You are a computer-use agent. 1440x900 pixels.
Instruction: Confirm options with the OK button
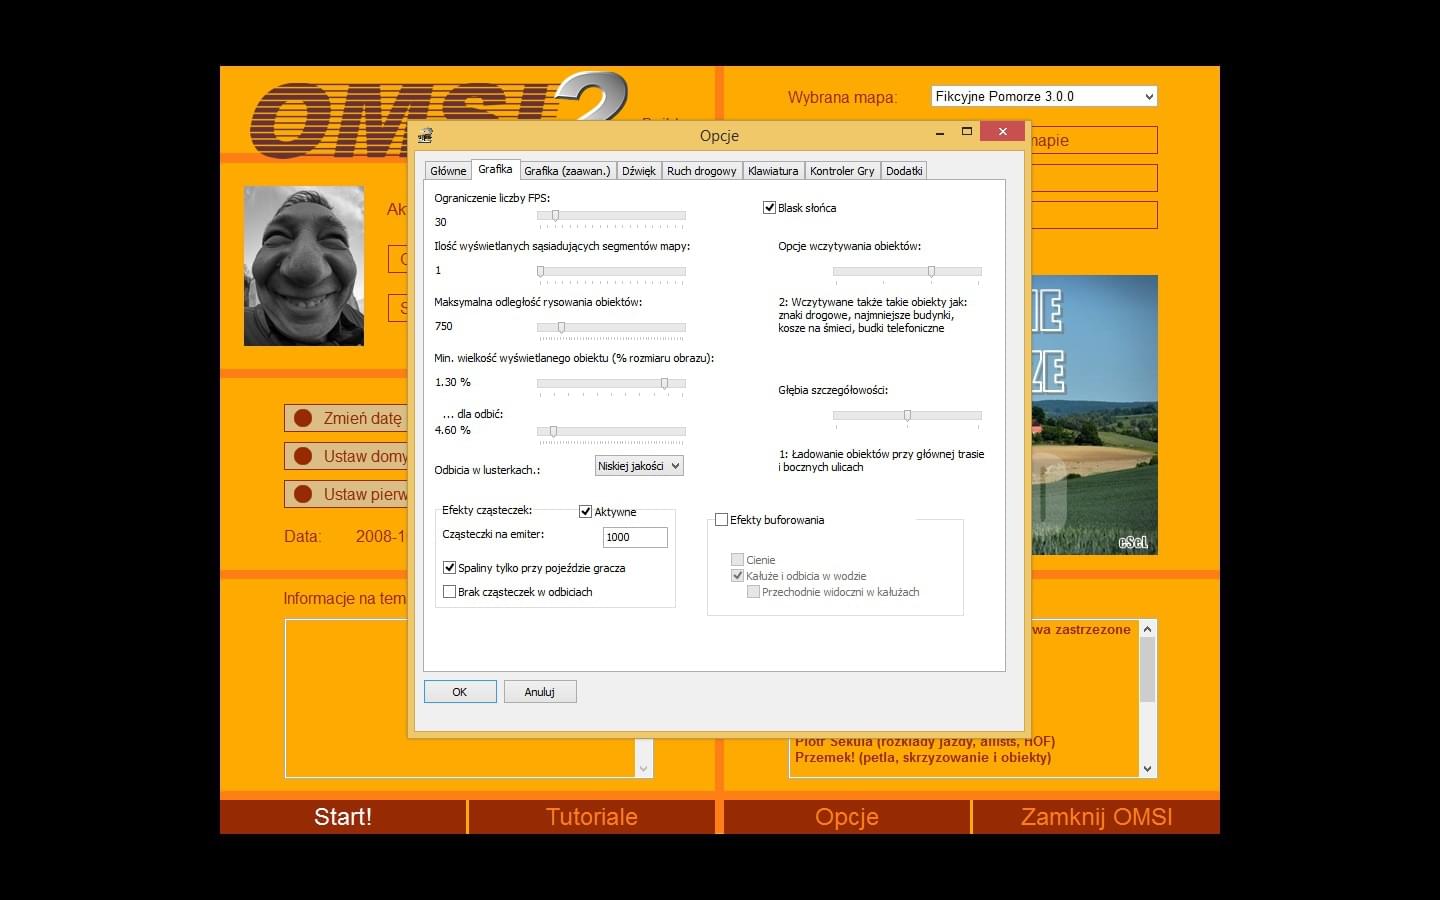pyautogui.click(x=460, y=692)
